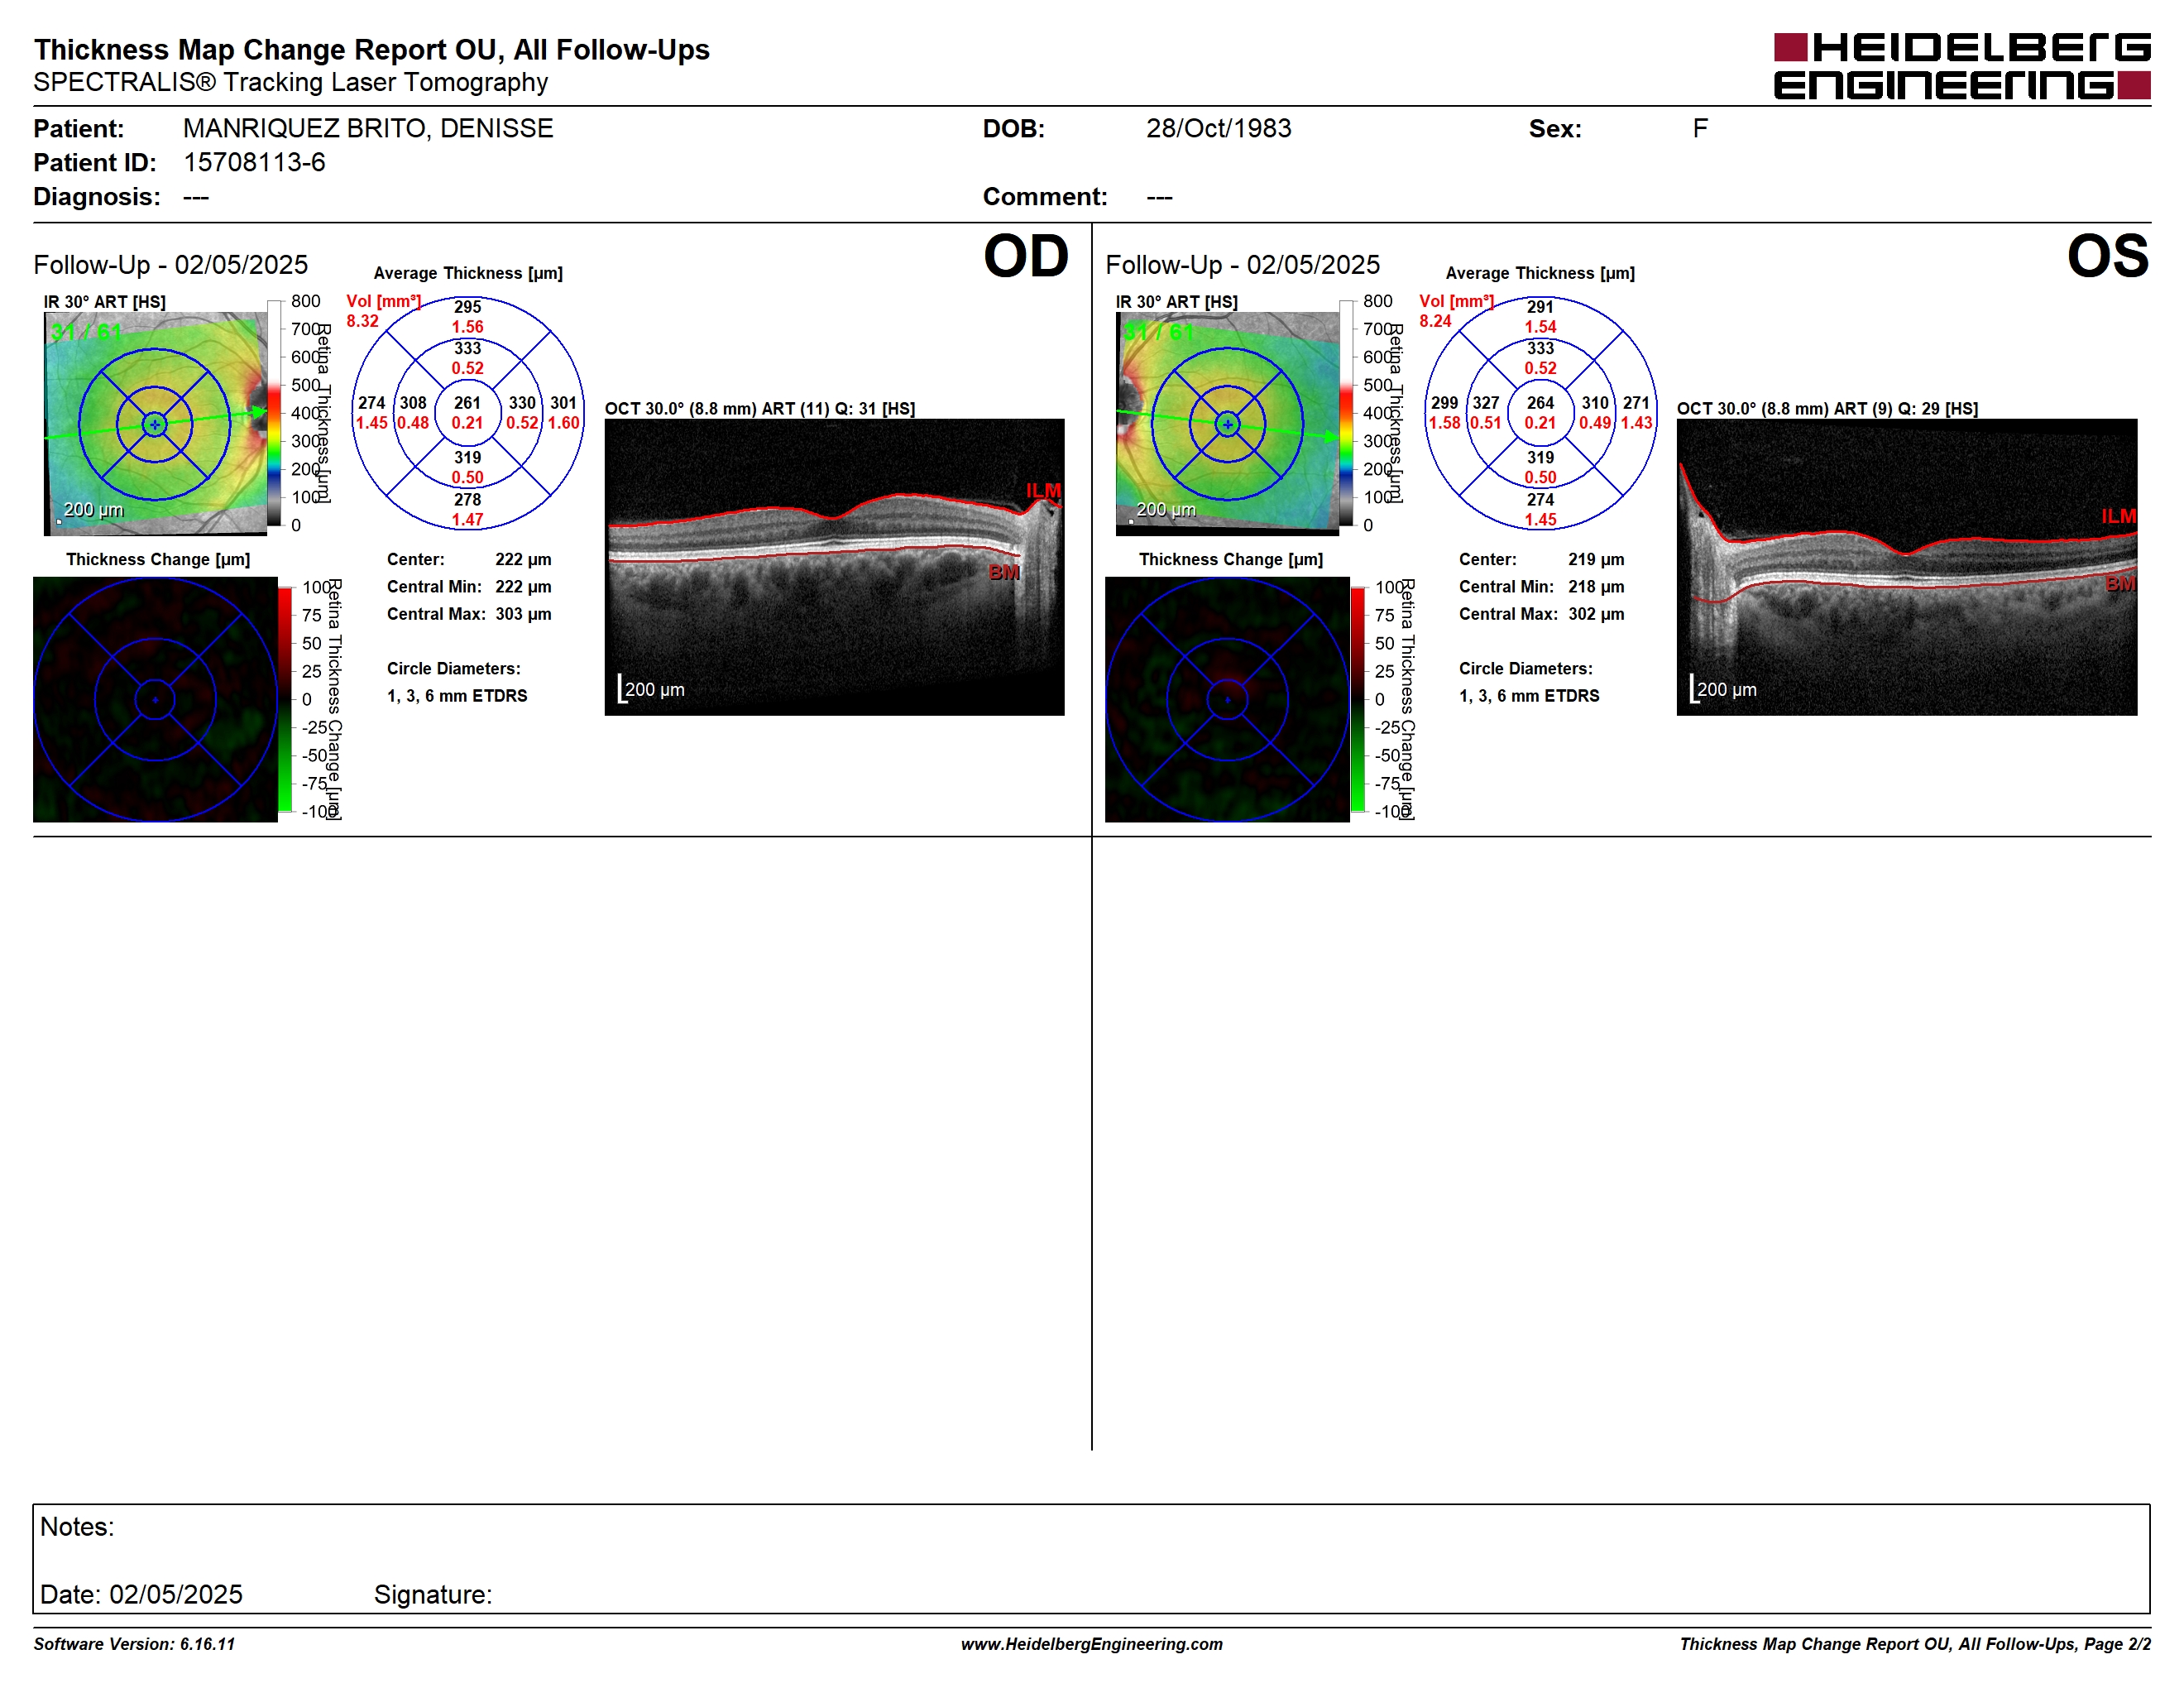
Task: Click the red 'BM' label on the OD scan
Action: coord(1004,572)
